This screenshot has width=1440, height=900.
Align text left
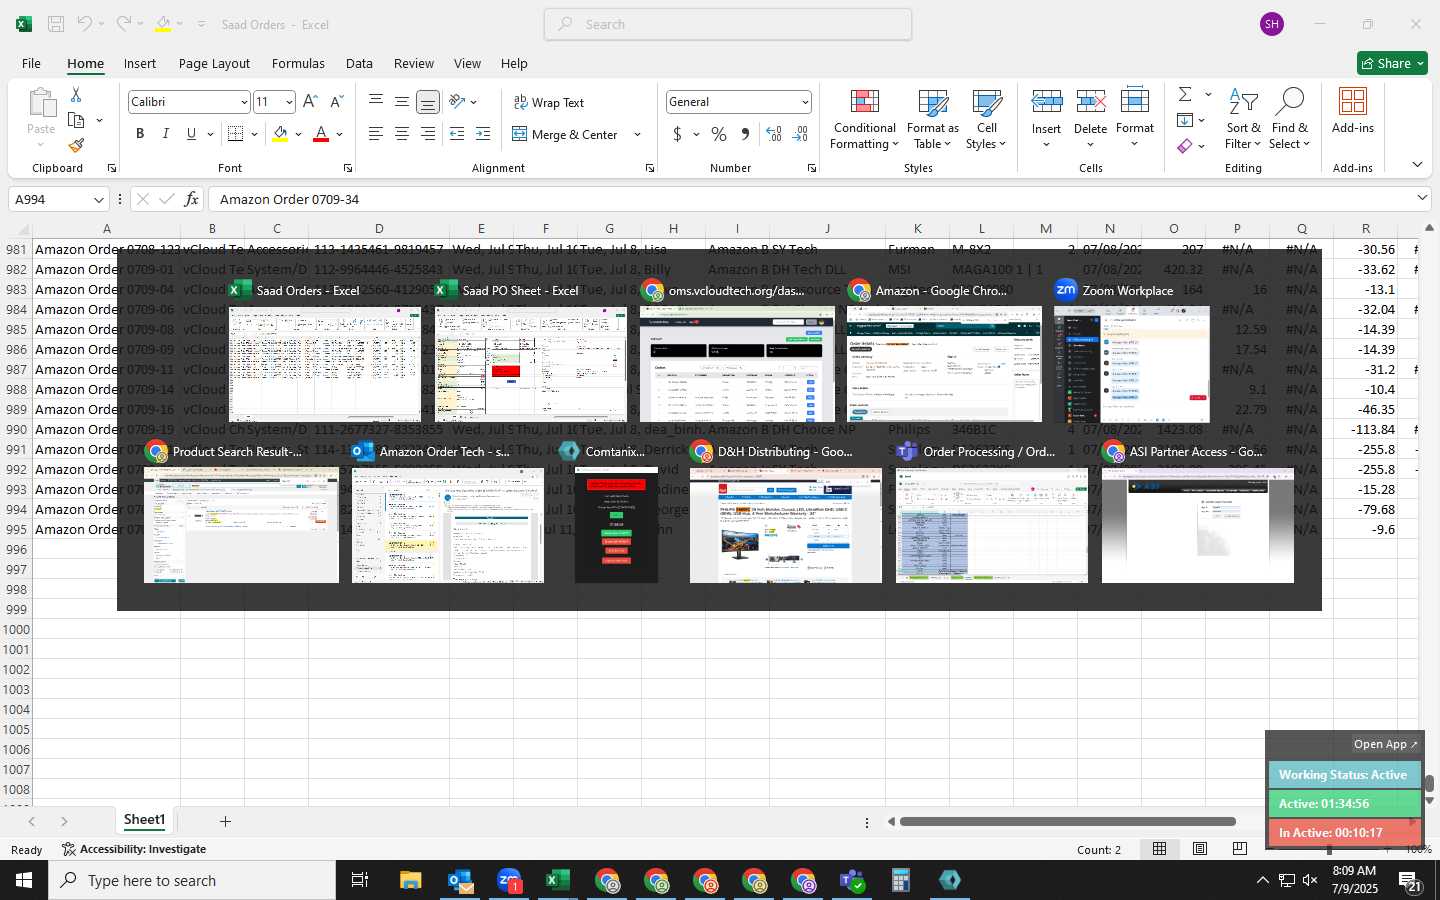tap(376, 134)
